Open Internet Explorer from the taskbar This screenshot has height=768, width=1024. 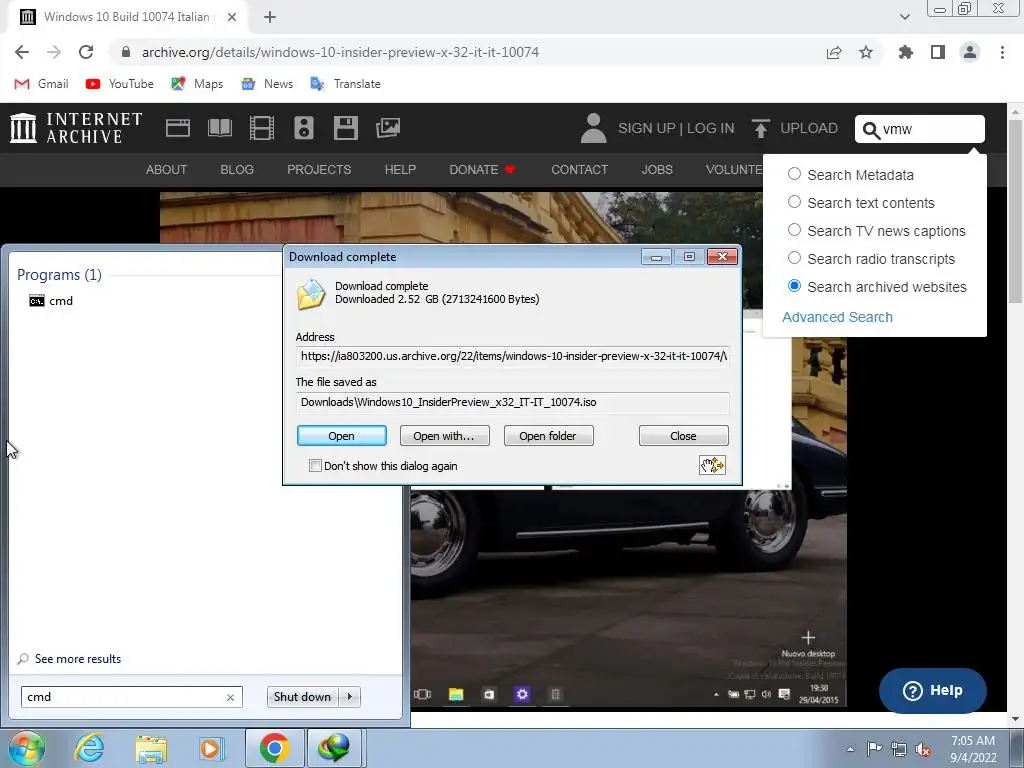pyautogui.click(x=89, y=748)
